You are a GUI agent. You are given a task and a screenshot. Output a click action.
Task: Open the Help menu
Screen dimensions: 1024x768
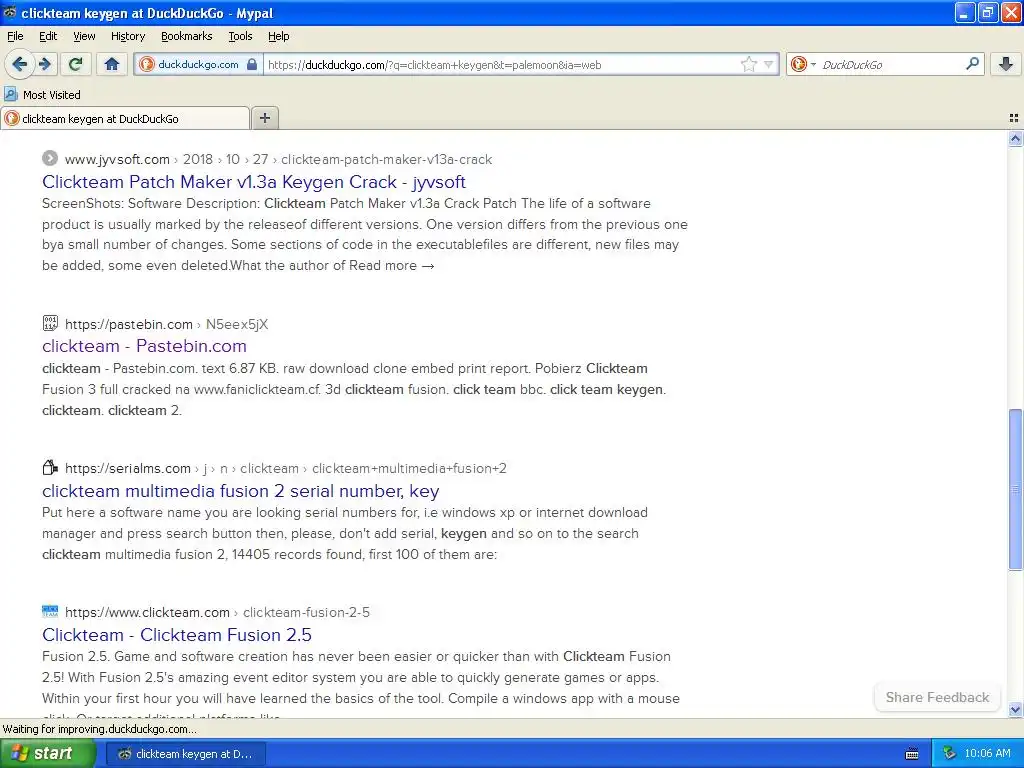point(278,36)
